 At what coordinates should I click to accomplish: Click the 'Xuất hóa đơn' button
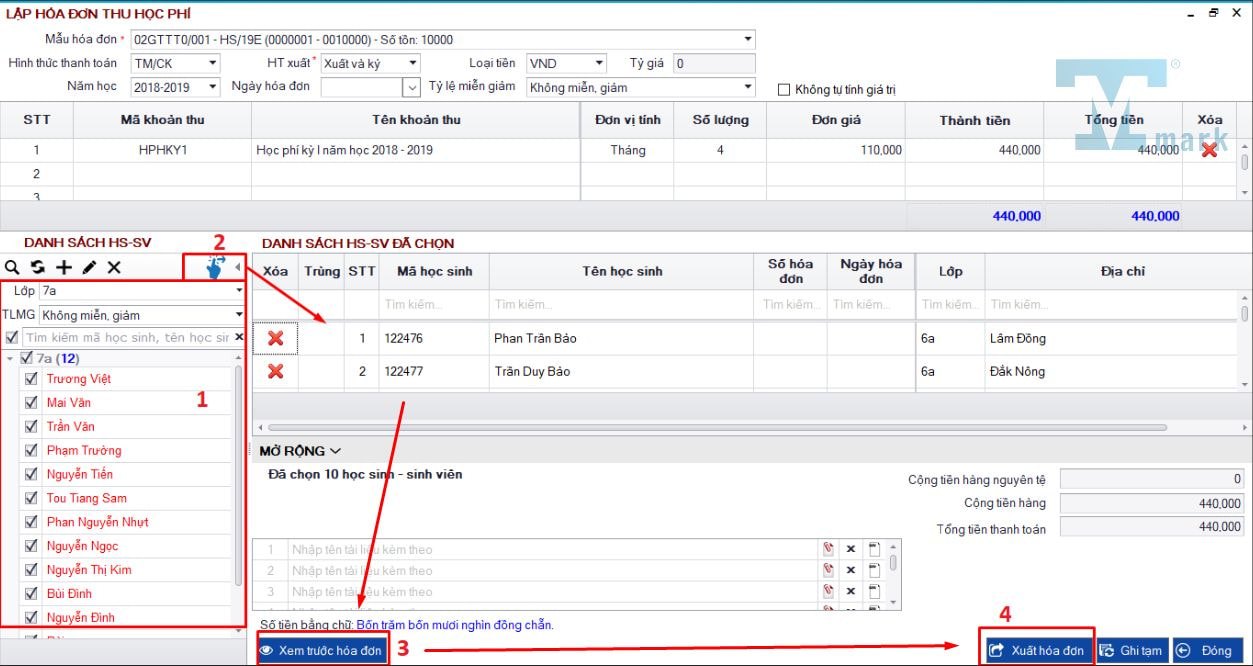click(x=1037, y=650)
